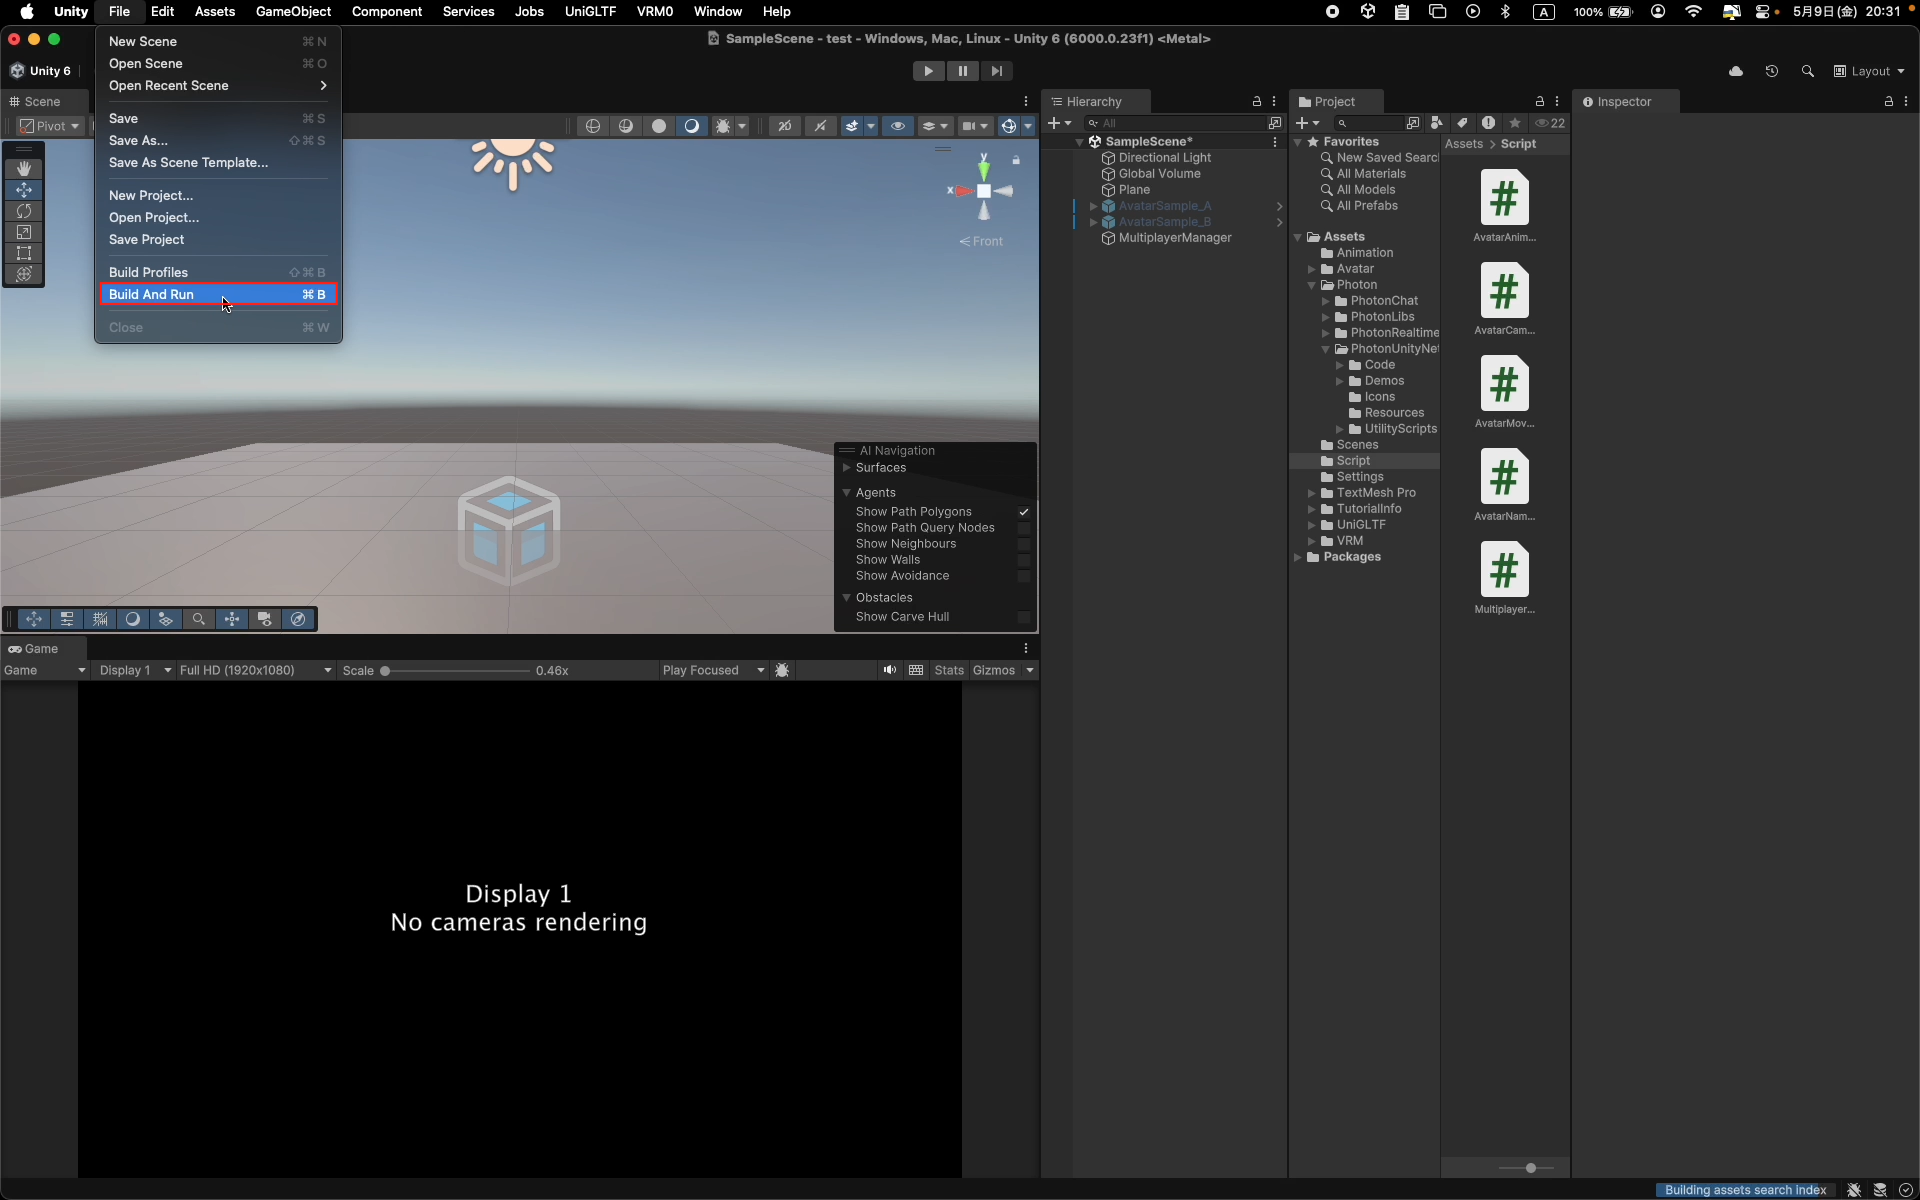
Task: Select the Rect tool
Action: pyautogui.click(x=24, y=253)
